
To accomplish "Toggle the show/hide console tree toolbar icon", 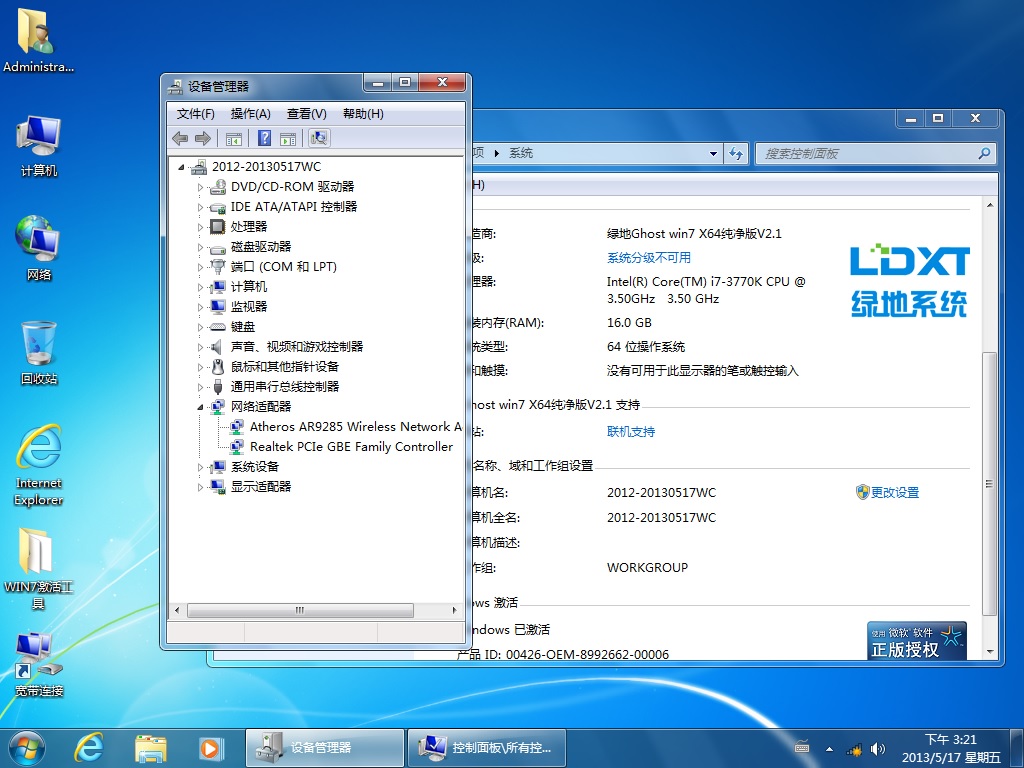I will [x=233, y=138].
